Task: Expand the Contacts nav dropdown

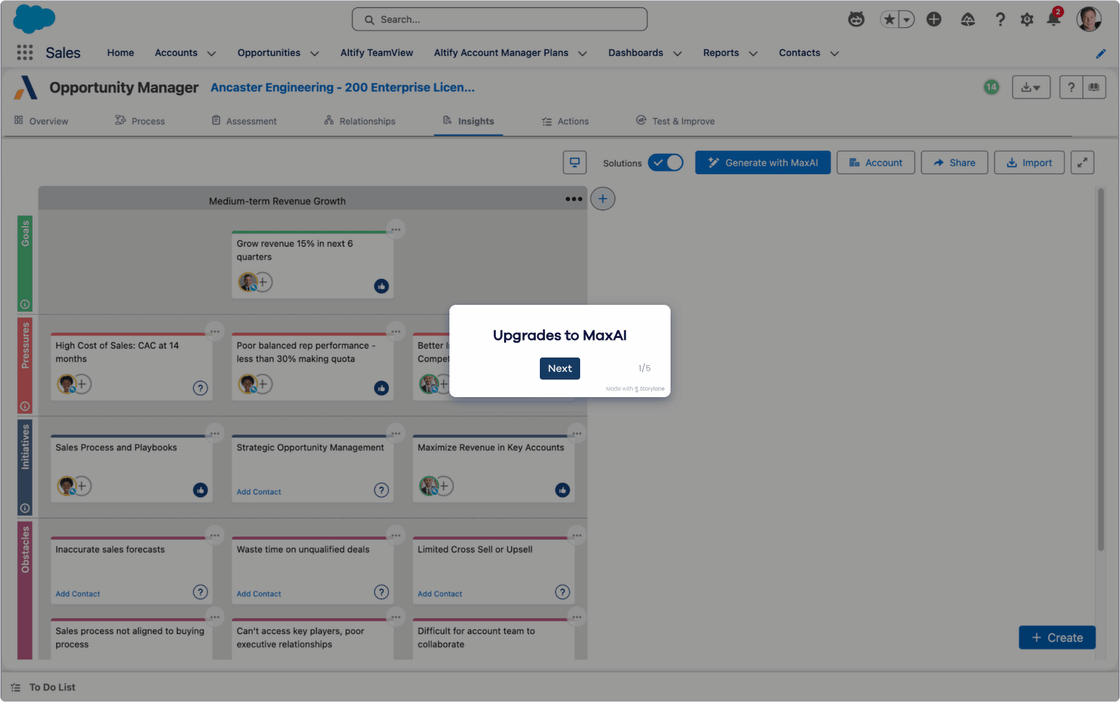Action: click(x=834, y=54)
